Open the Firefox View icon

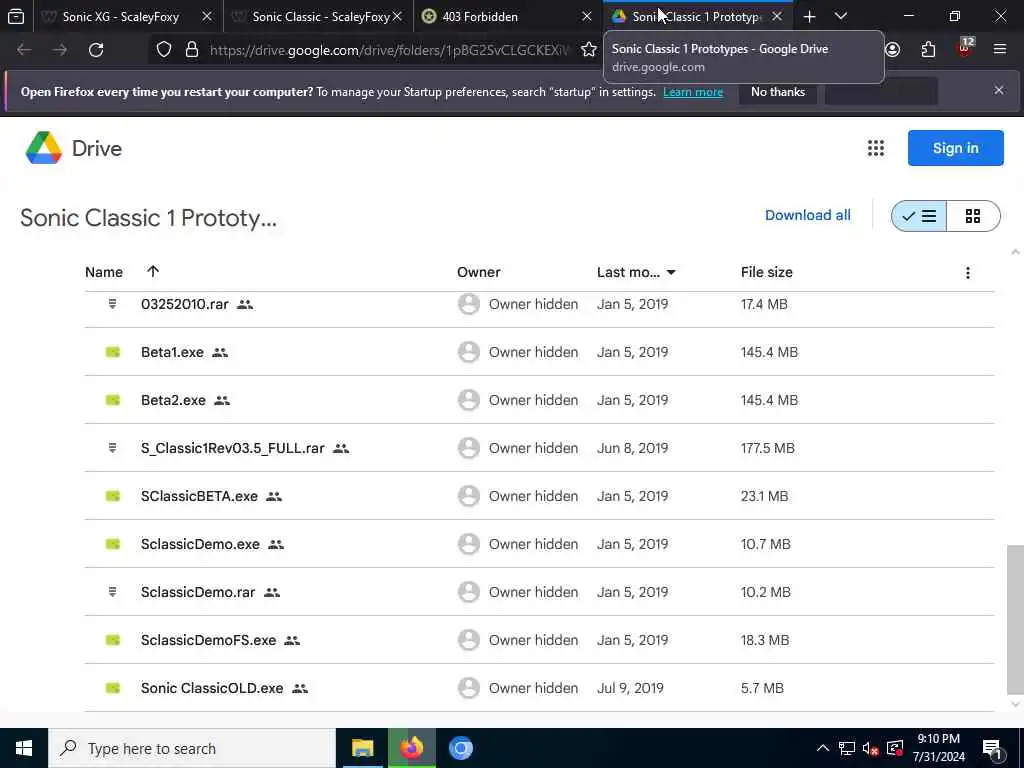16,17
